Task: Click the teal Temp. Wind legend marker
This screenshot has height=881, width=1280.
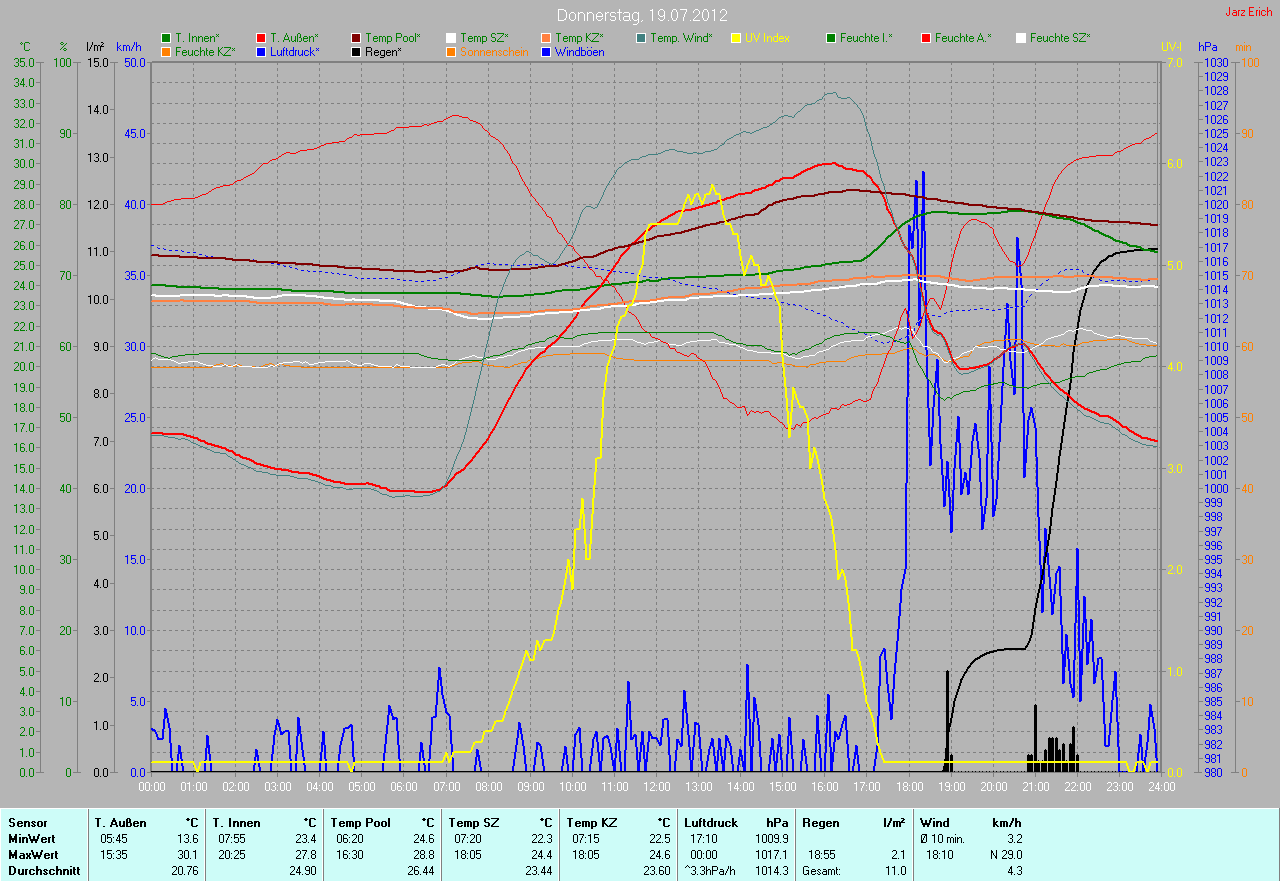Action: 641,38
